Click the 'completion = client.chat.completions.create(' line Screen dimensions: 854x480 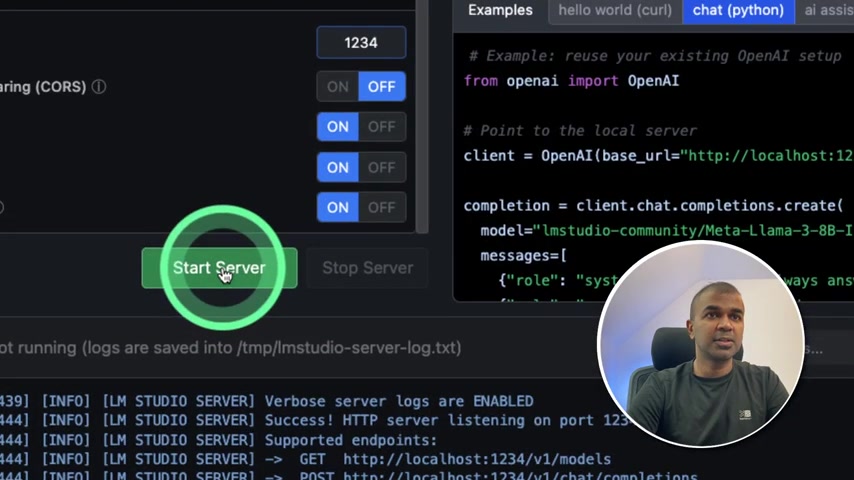(653, 206)
